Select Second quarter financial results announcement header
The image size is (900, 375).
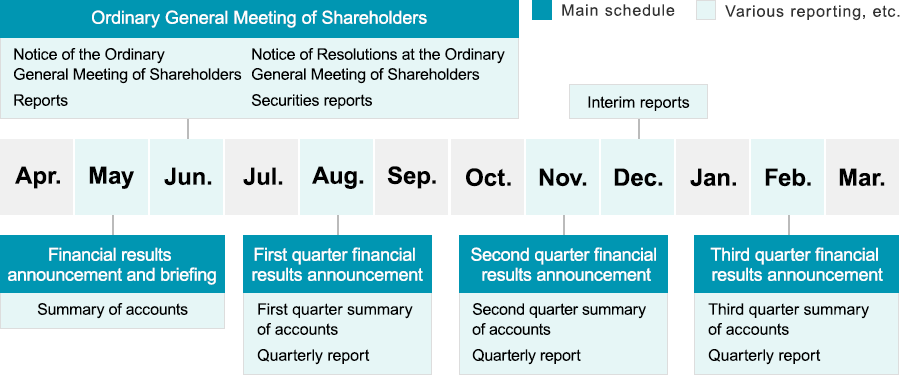pos(563,264)
